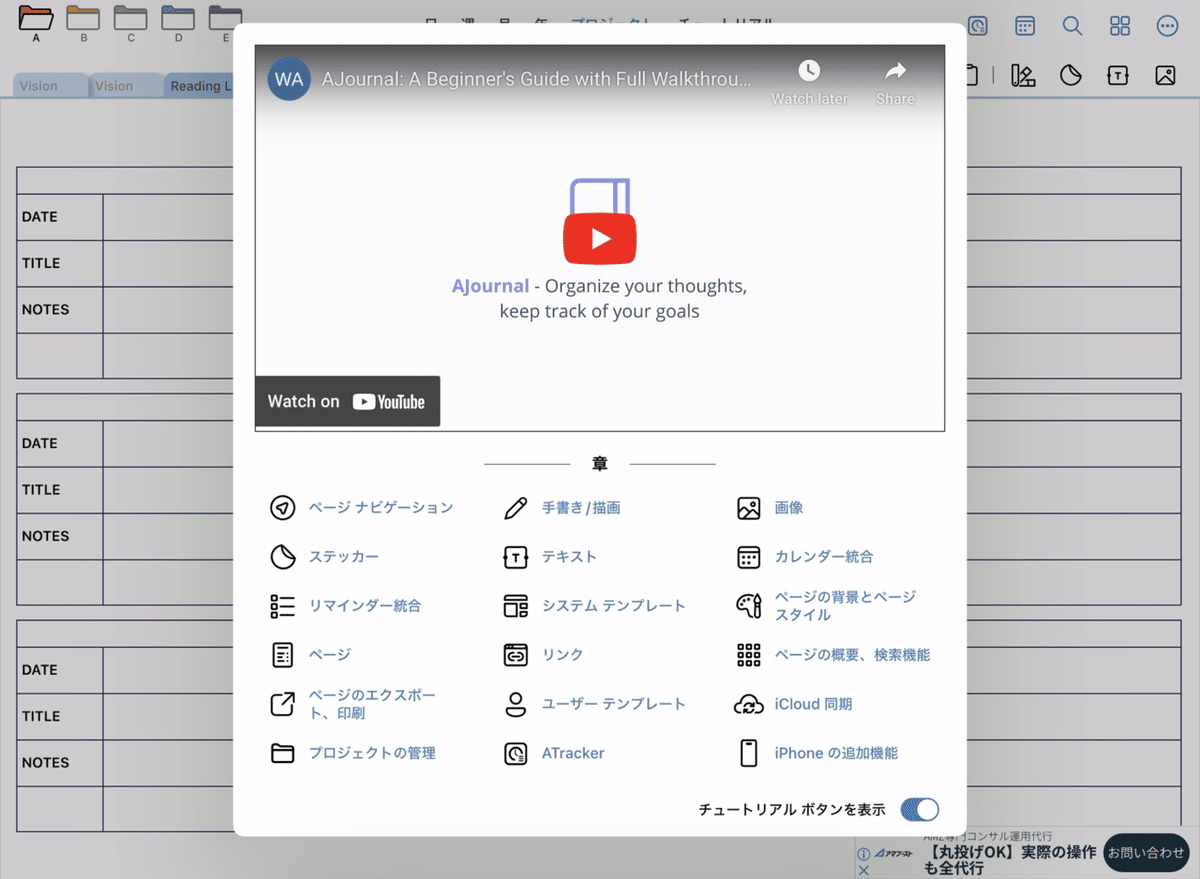Open project folder B

[83, 18]
